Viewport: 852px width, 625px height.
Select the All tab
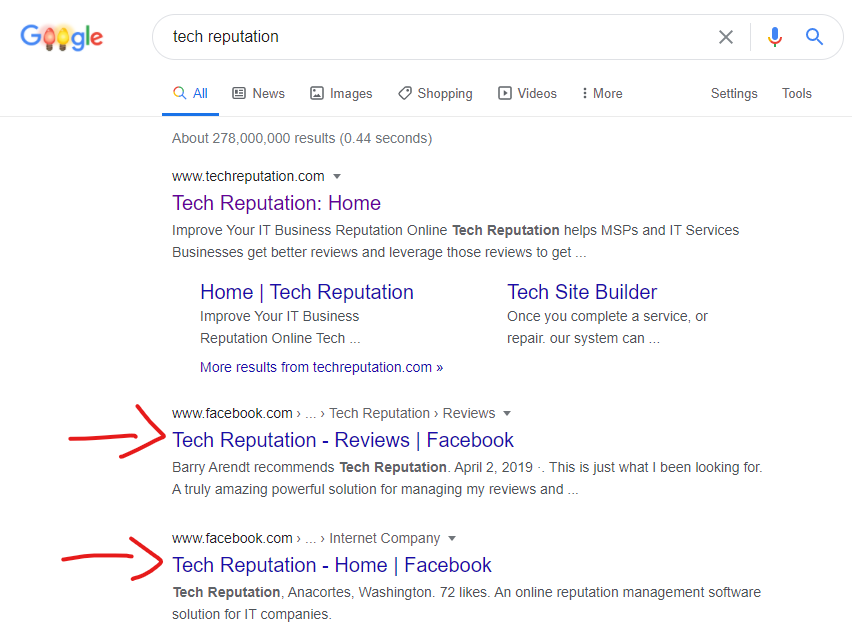coord(190,93)
